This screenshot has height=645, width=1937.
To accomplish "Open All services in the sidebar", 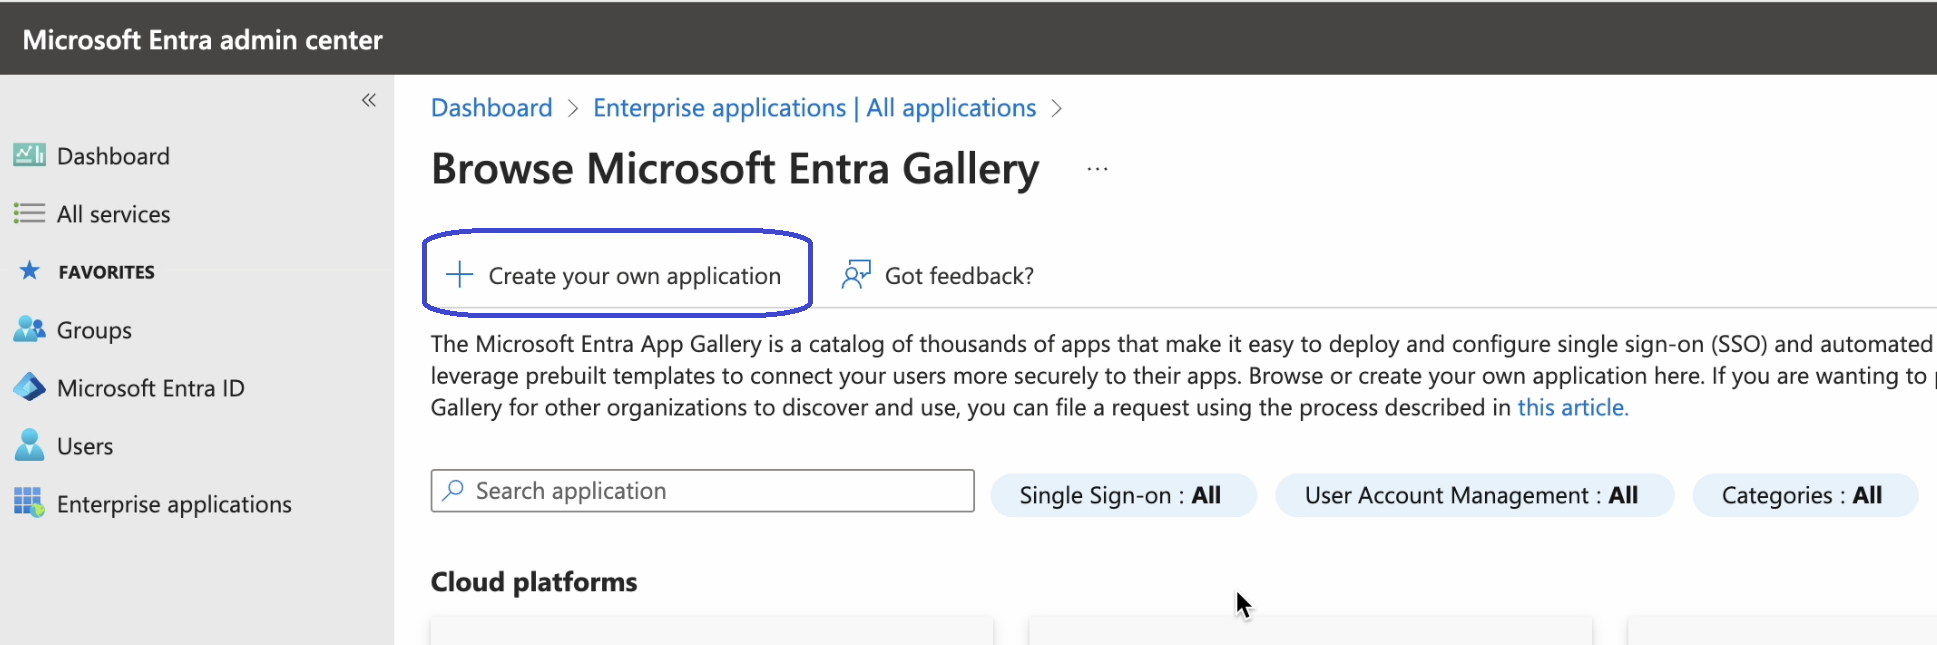I will [113, 214].
